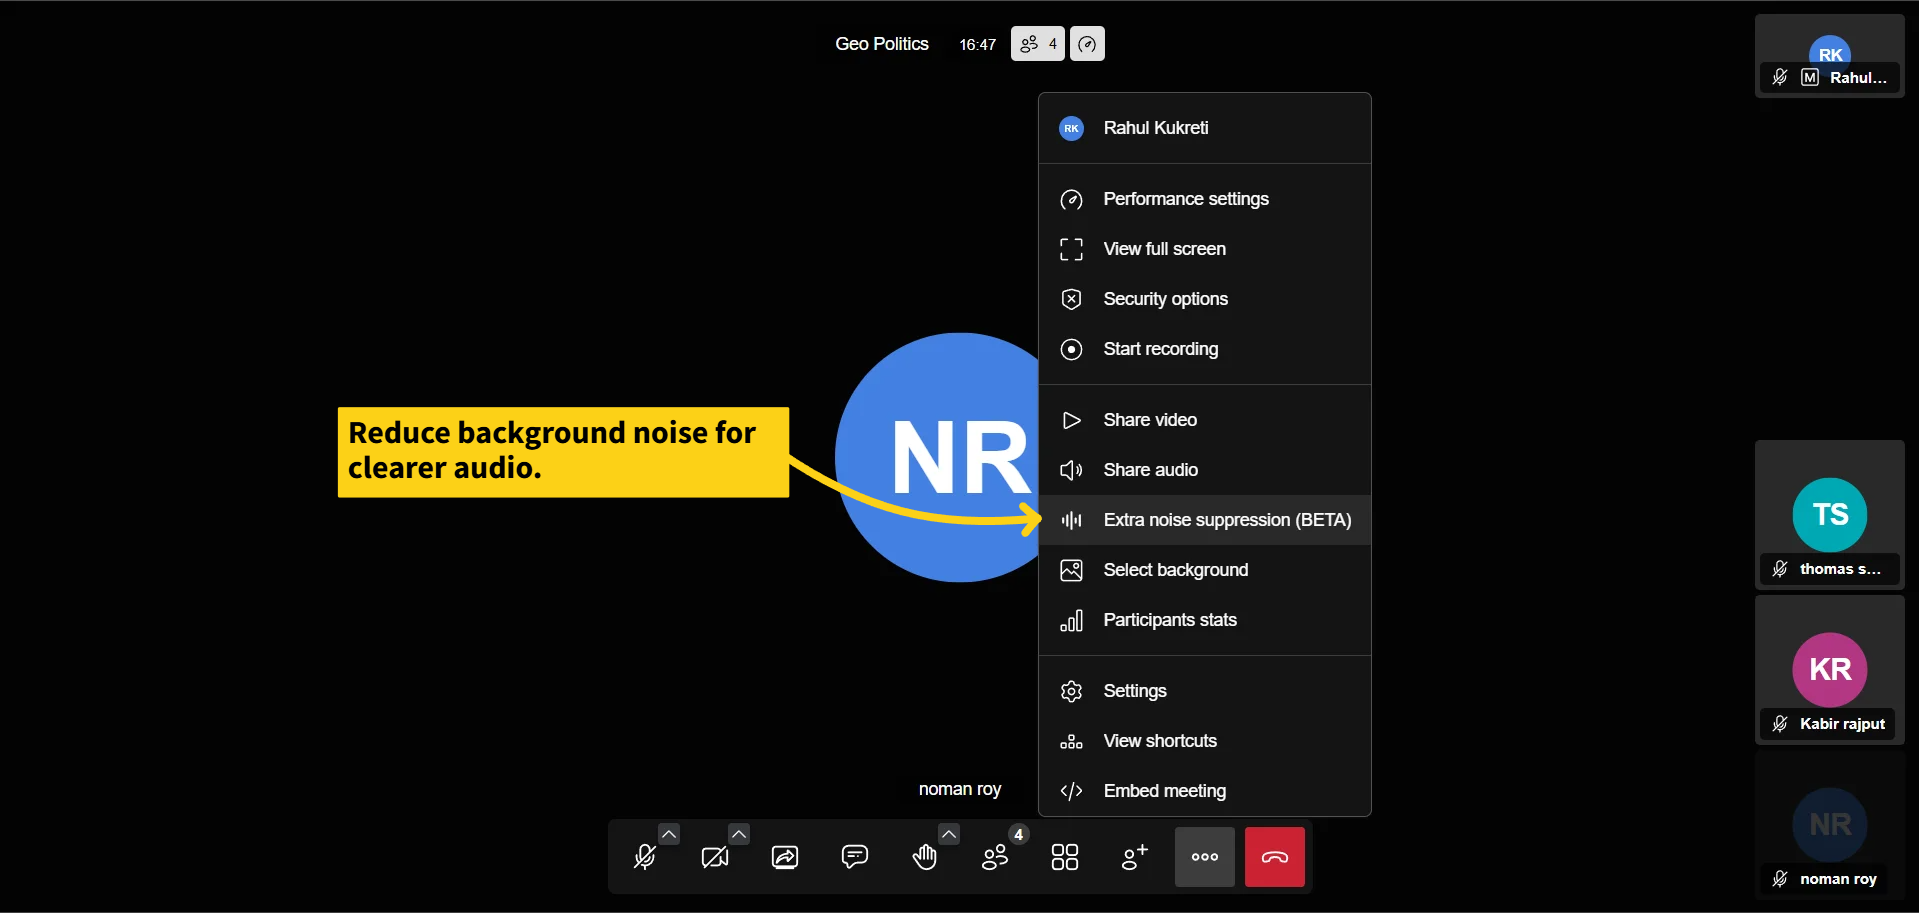Hang up the call
This screenshot has height=913, width=1919.
1275,857
